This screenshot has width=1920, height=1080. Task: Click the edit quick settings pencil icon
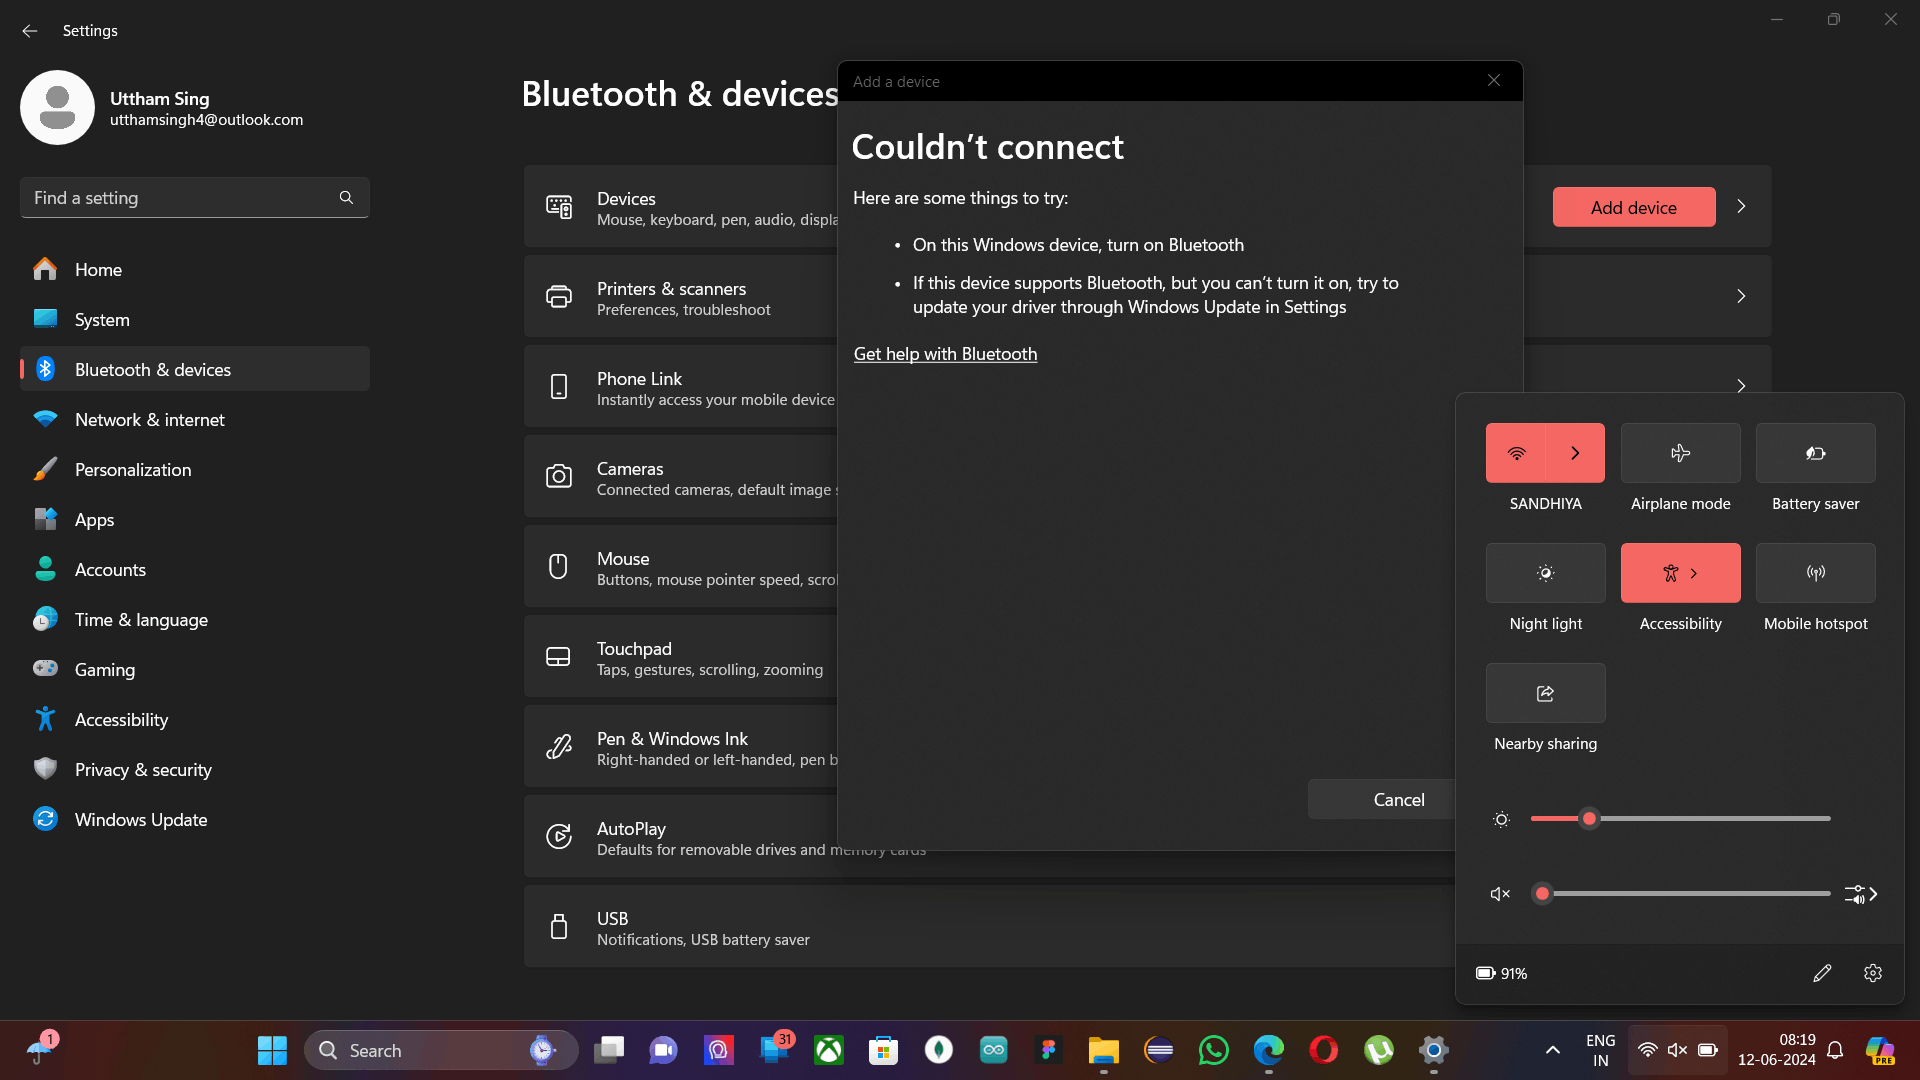click(x=1822, y=973)
